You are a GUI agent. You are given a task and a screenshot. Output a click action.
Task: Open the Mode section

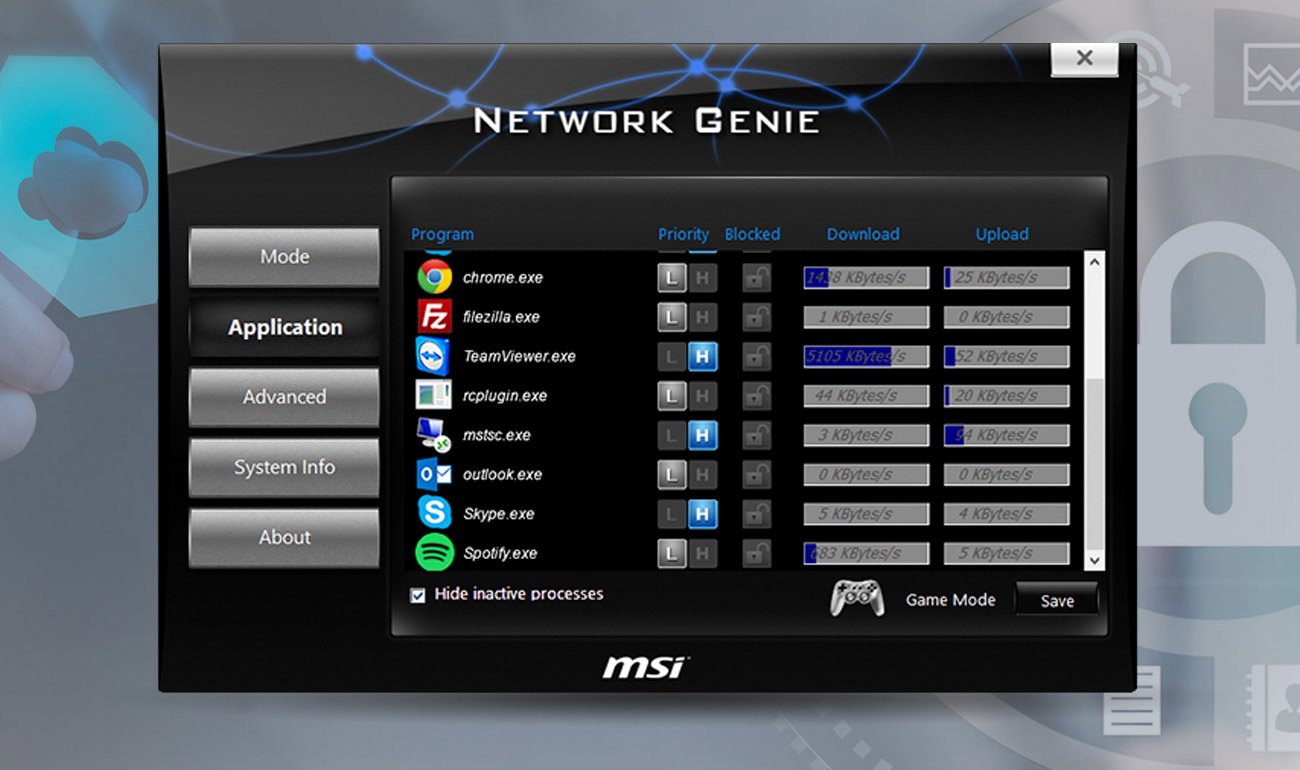coord(284,257)
